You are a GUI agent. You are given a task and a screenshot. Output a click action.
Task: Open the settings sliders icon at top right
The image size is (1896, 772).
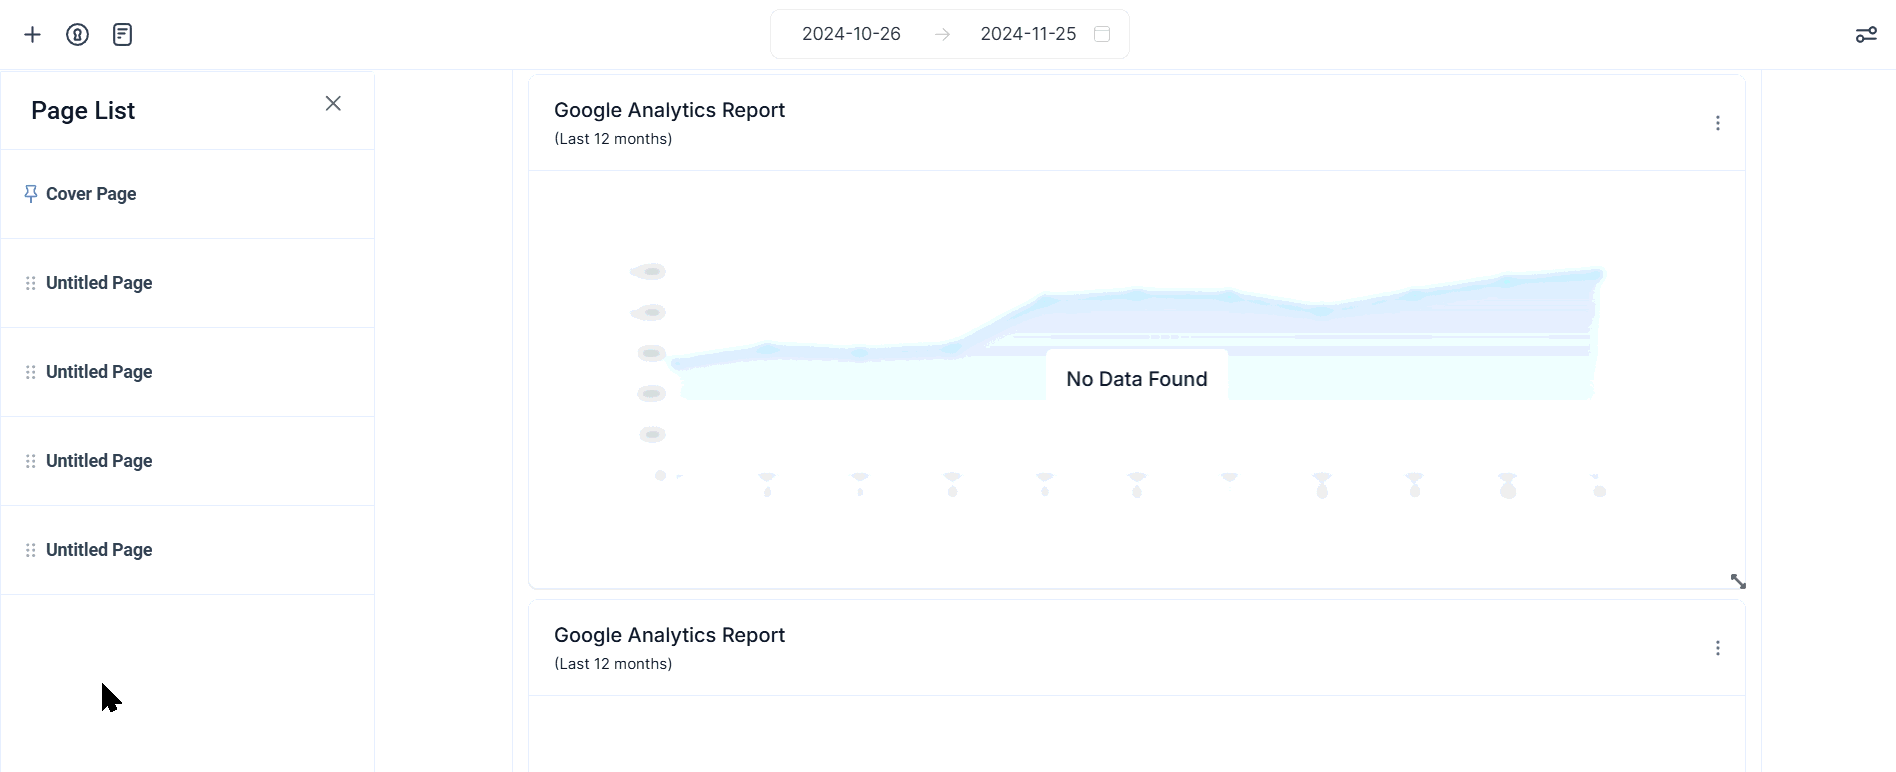pos(1865,35)
